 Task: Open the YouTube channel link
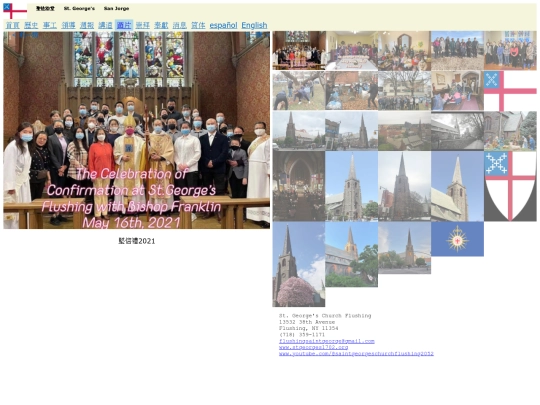356,353
